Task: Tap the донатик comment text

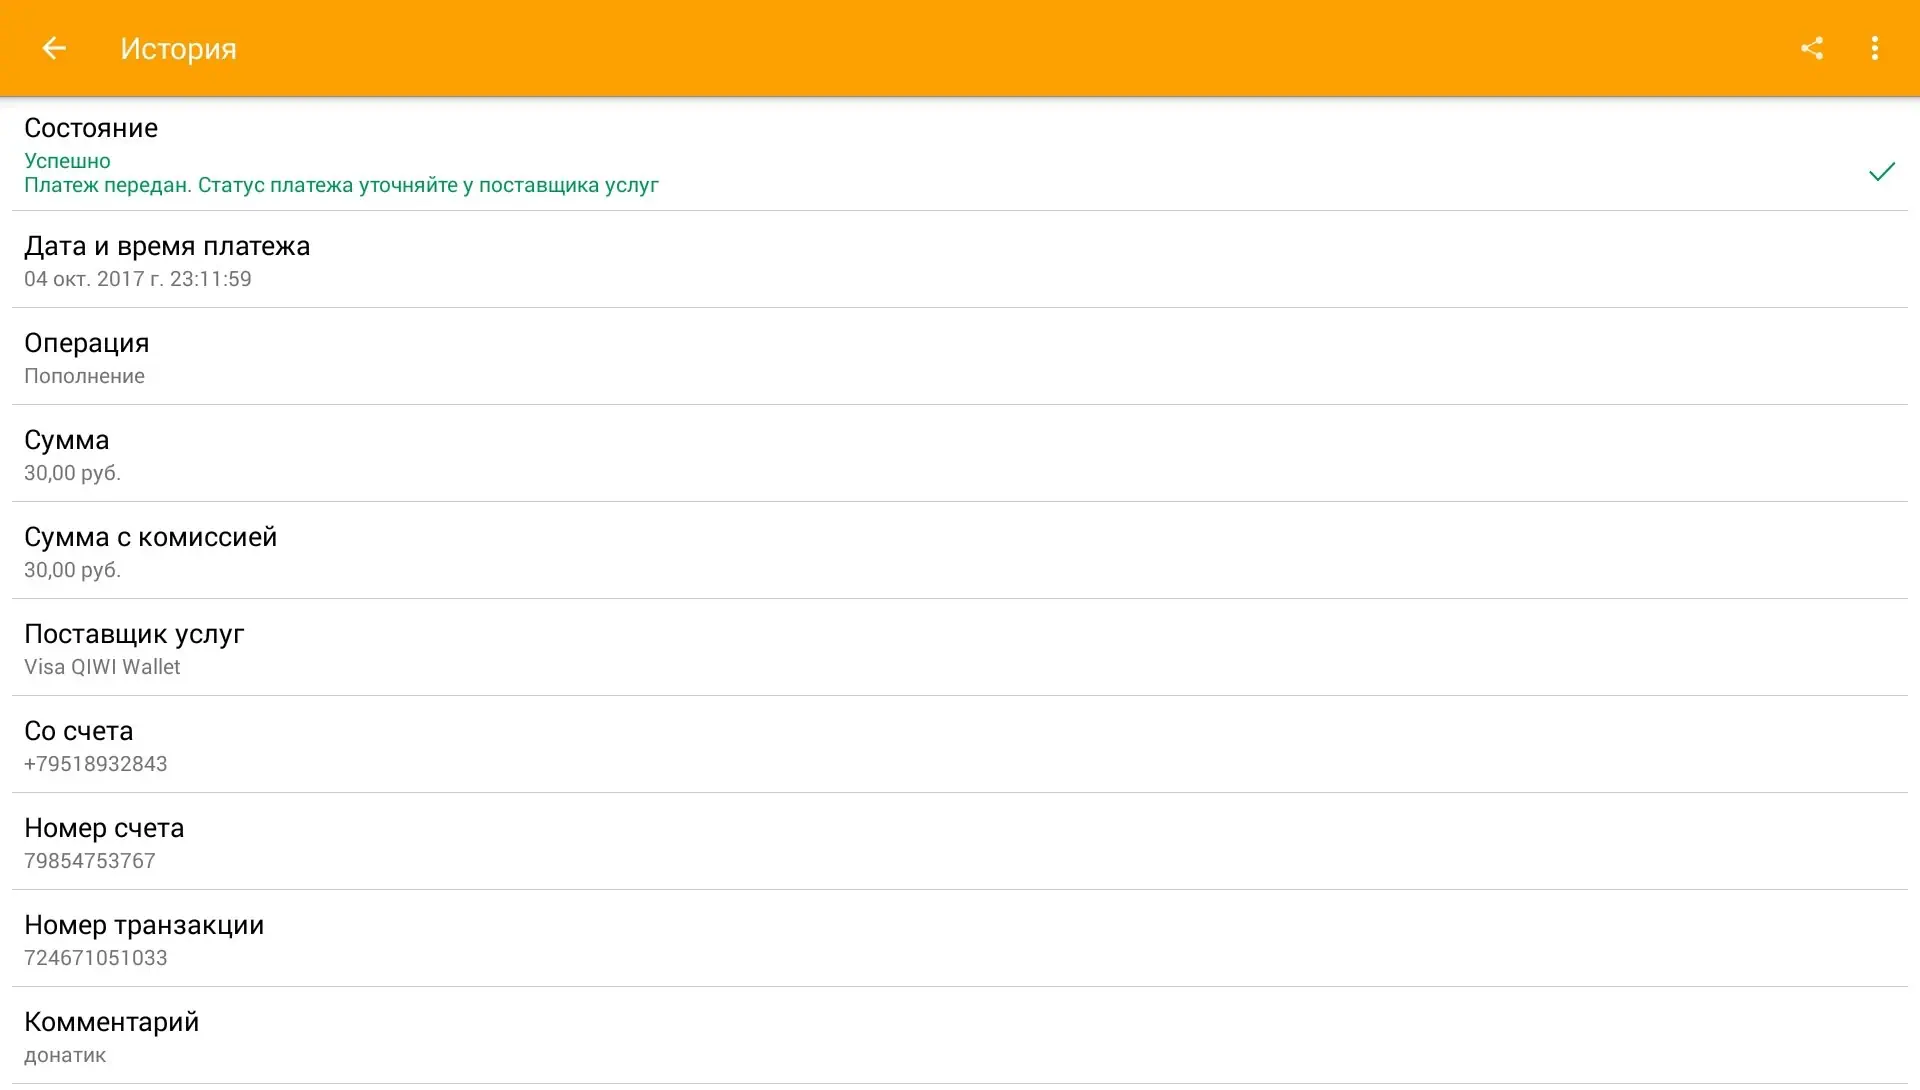Action: click(65, 1055)
